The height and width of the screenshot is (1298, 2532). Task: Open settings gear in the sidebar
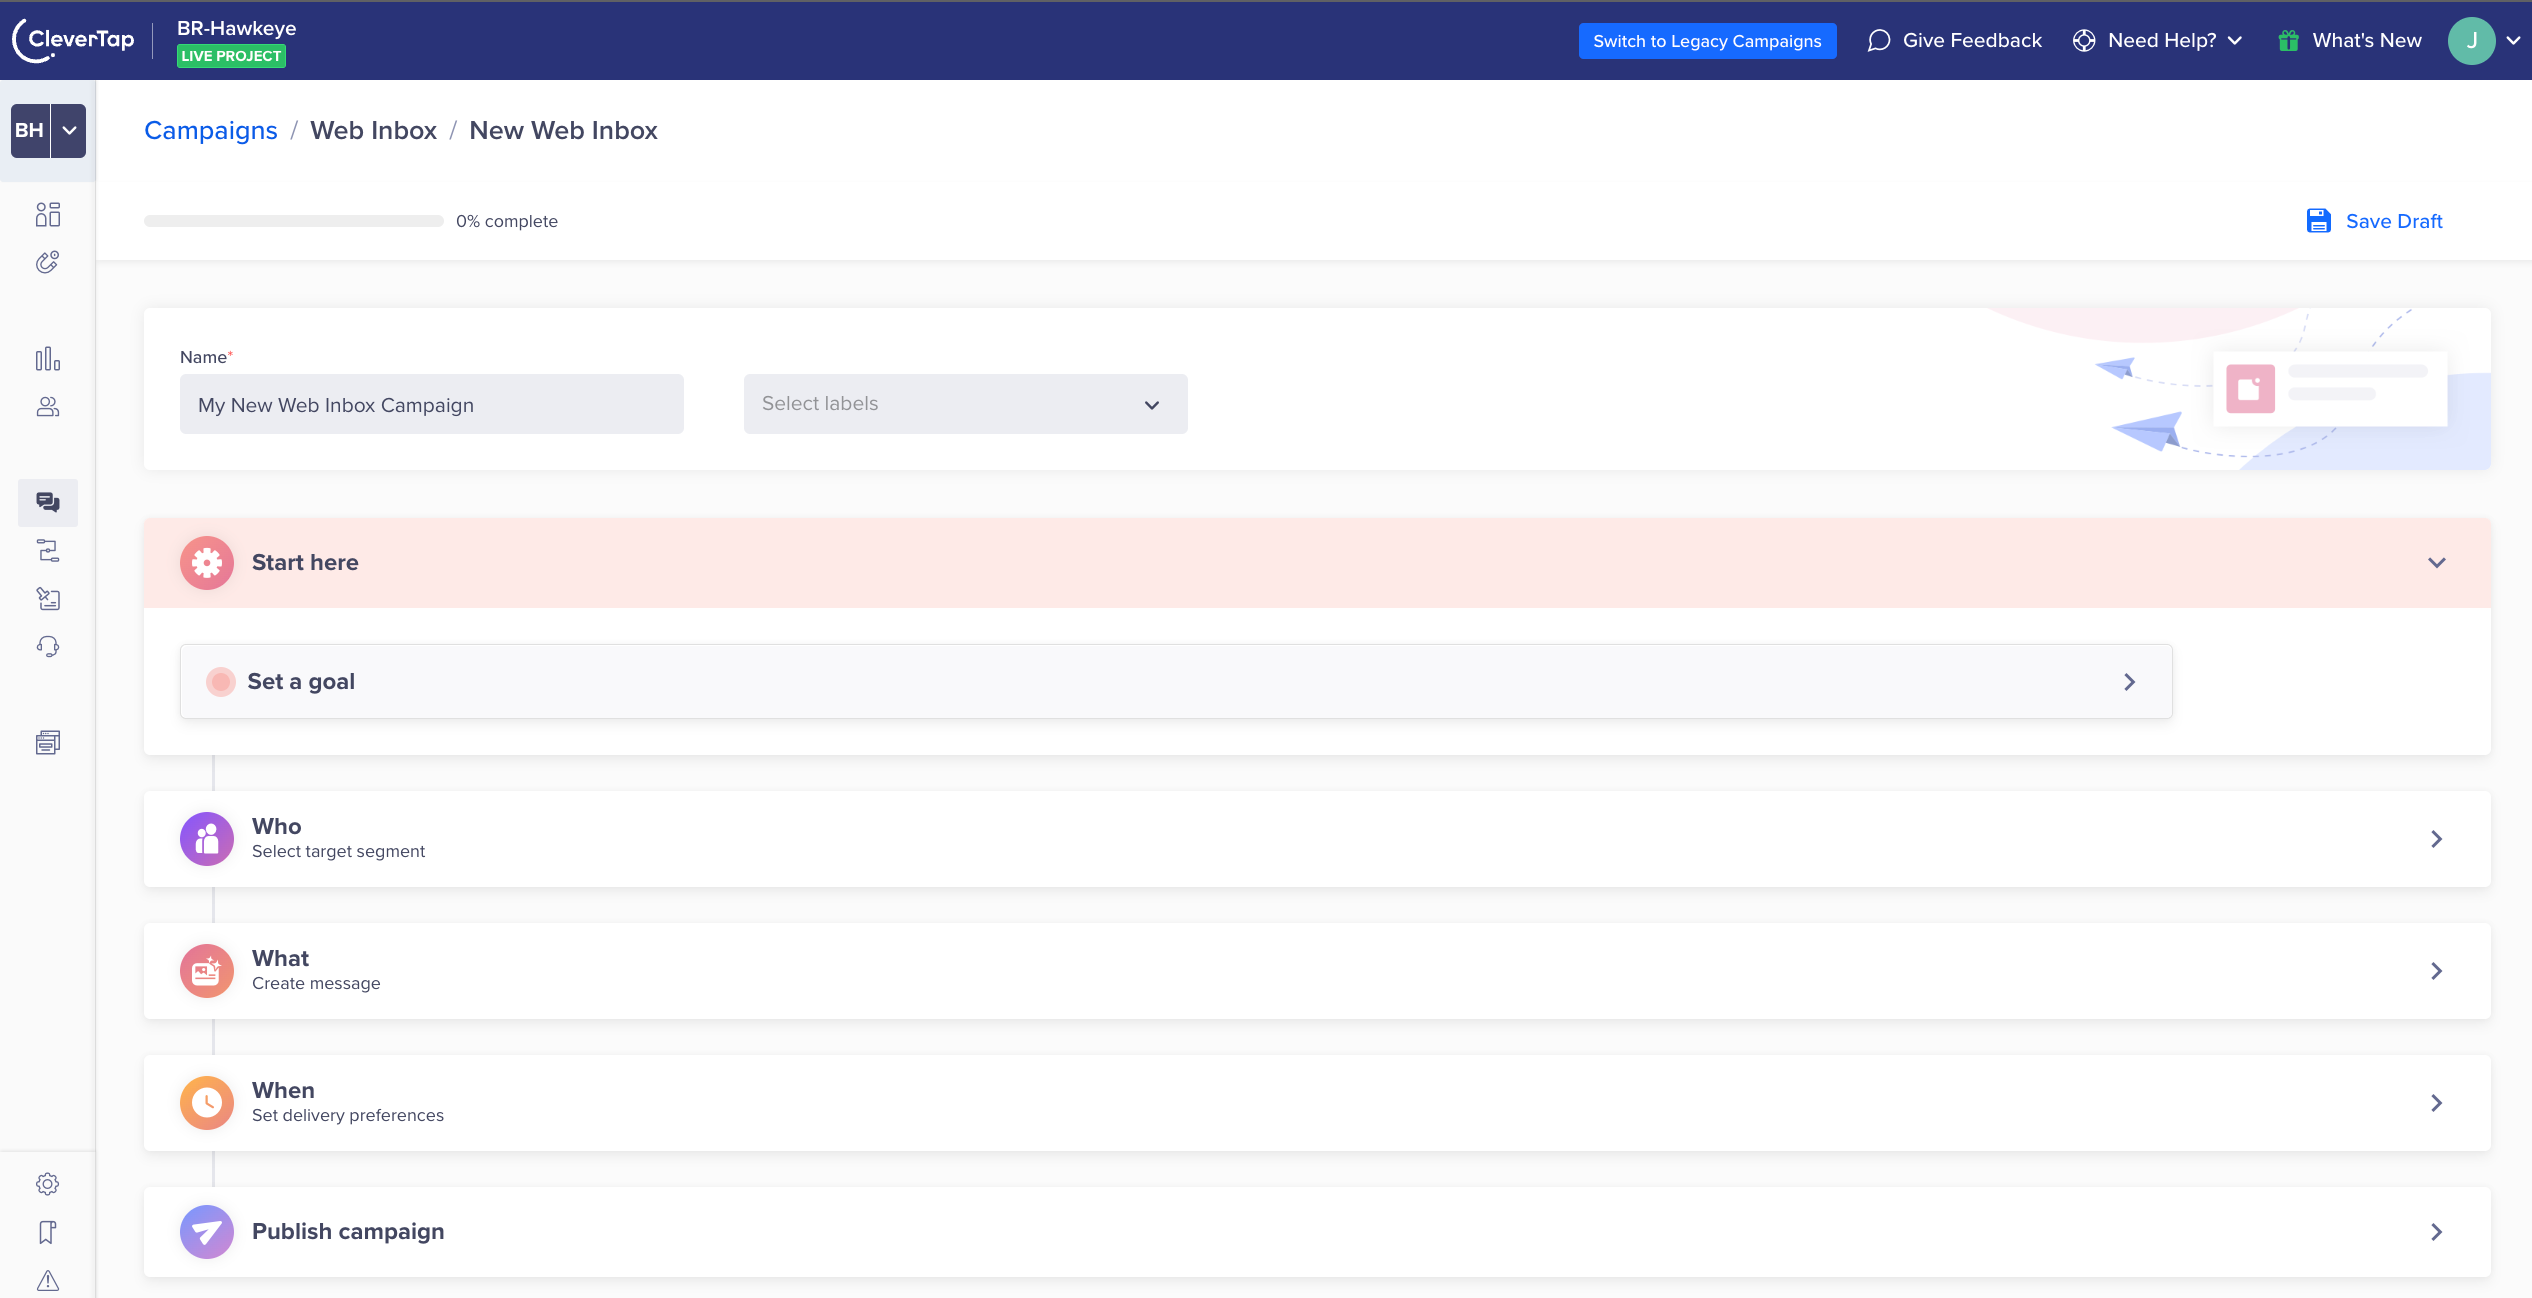(47, 1184)
